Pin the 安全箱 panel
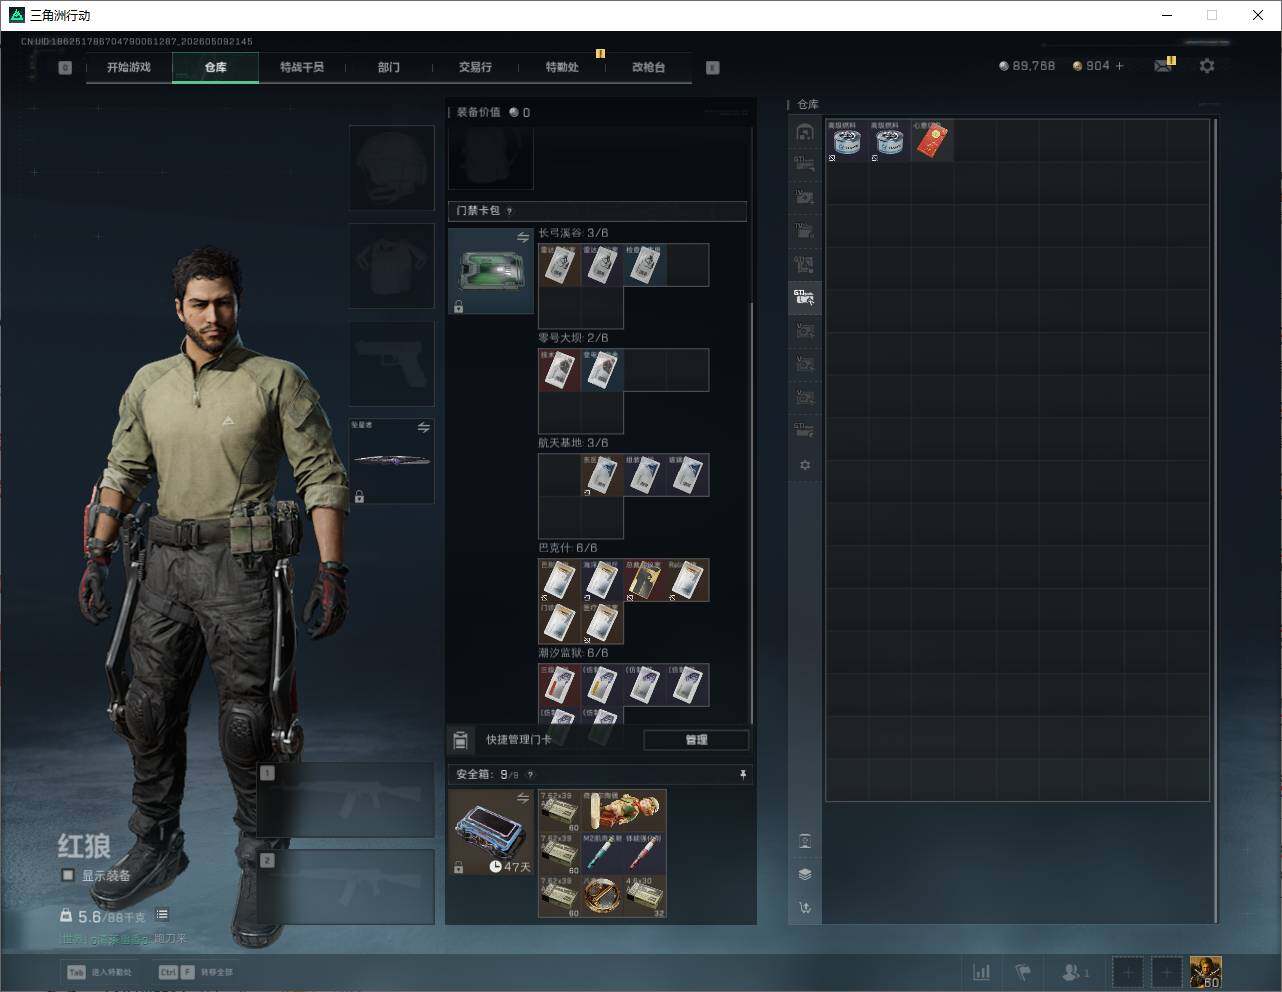The image size is (1282, 992). coord(742,774)
